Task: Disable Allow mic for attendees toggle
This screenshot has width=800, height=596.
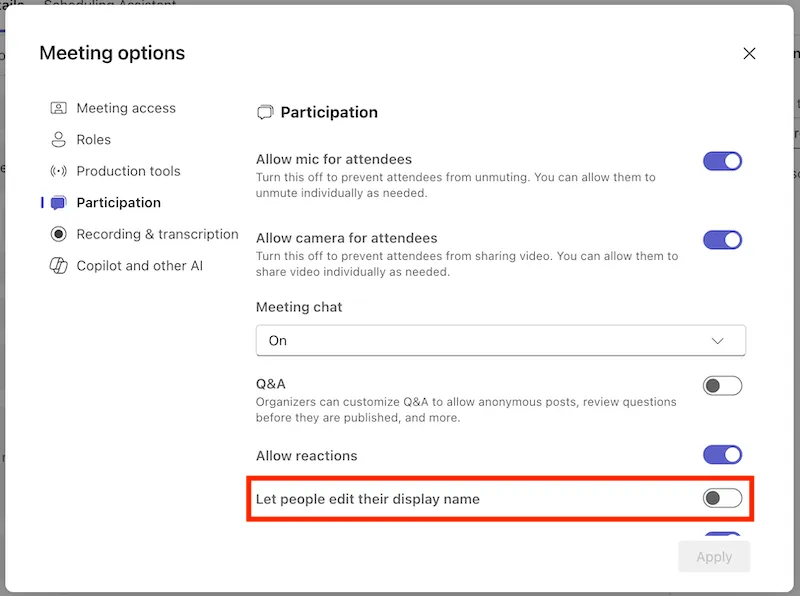Action: tap(723, 161)
